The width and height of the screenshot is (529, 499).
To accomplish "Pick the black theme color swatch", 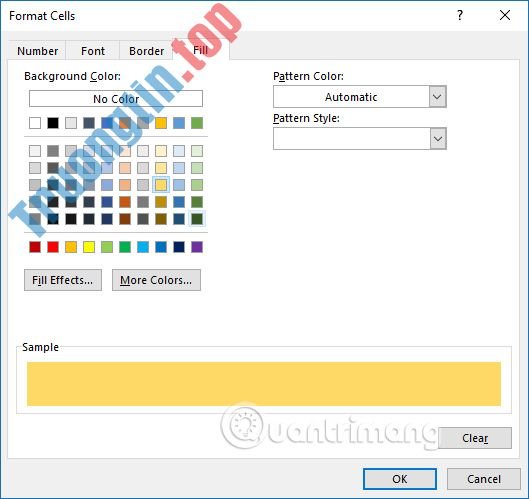I will click(53, 123).
